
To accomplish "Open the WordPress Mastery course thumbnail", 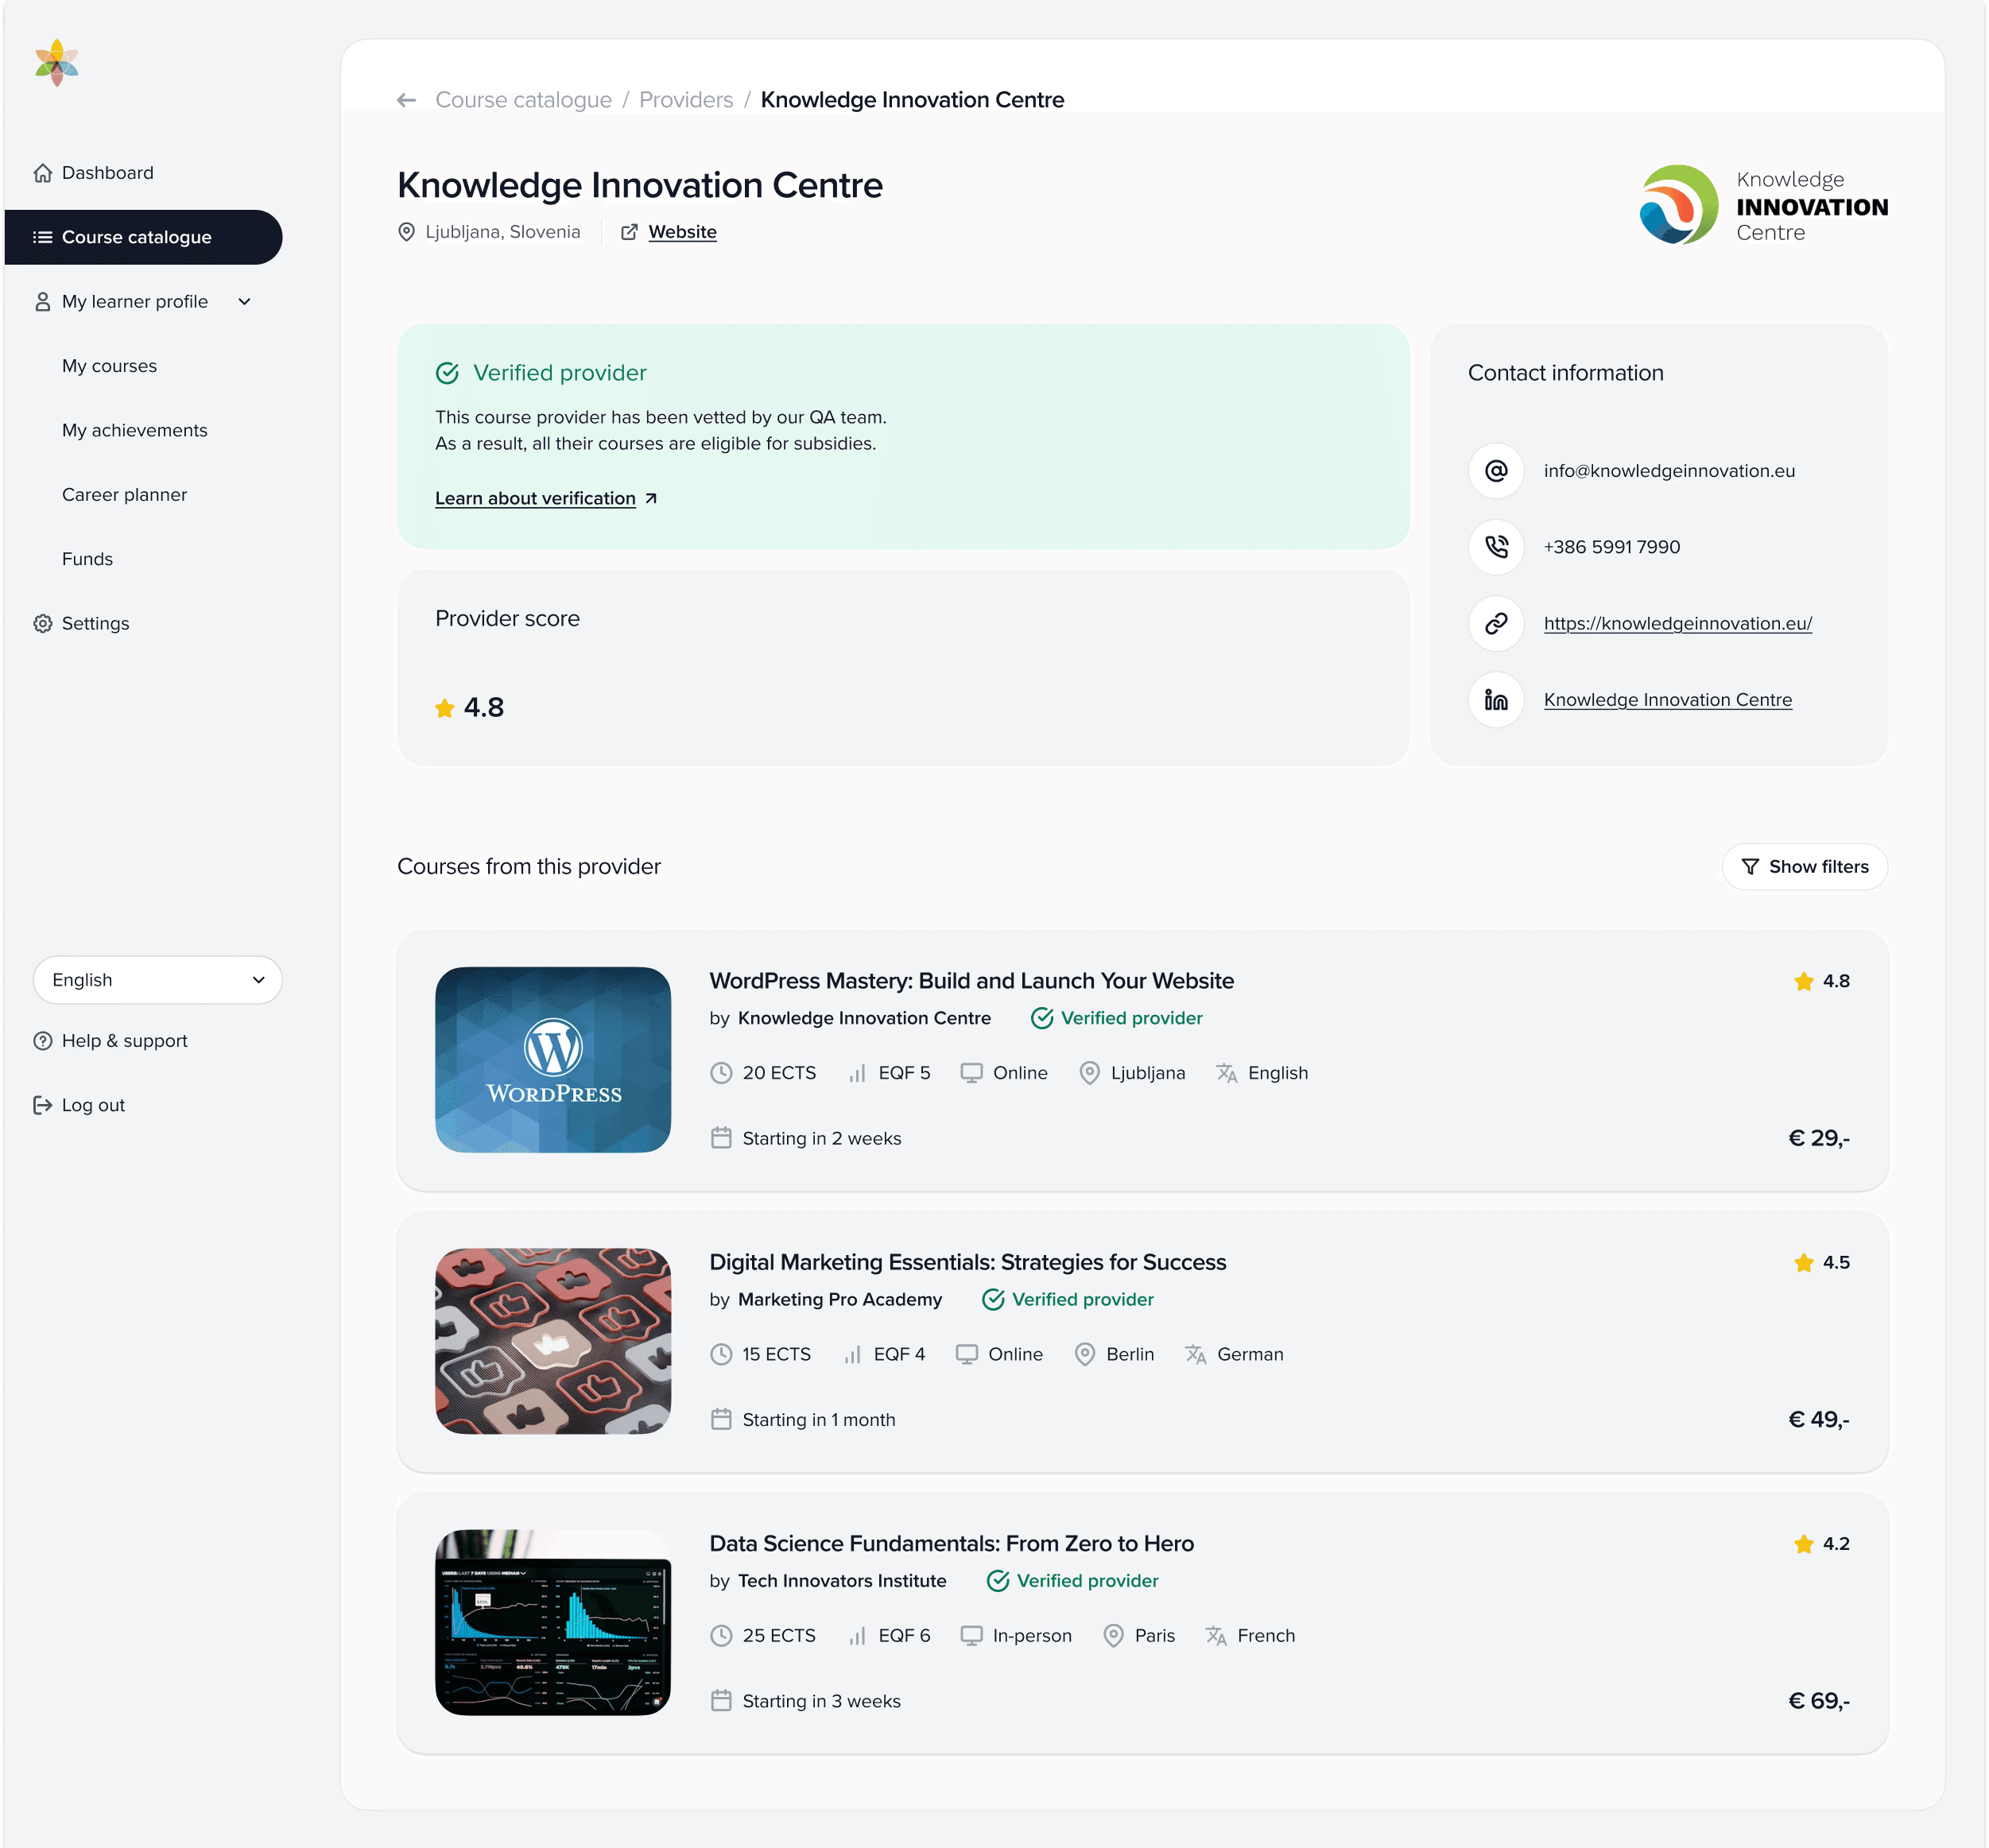I will (x=553, y=1060).
